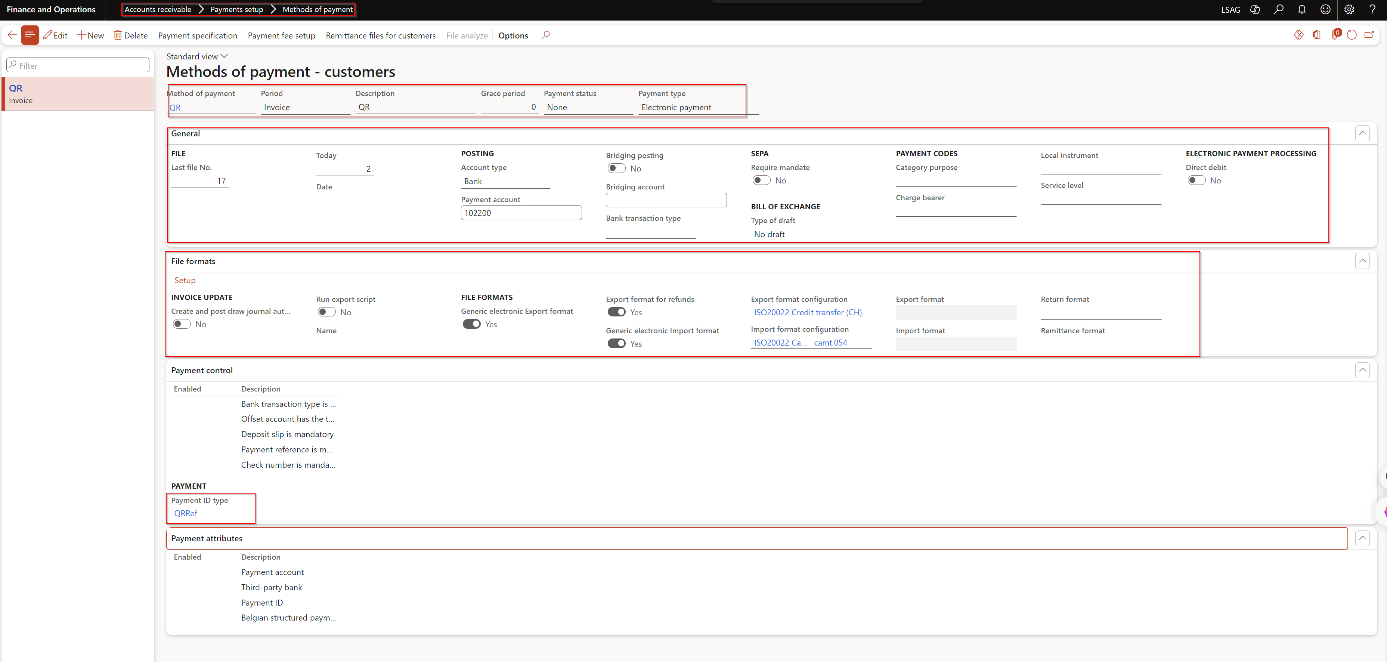Click Finance and Operations title

tap(52, 9)
